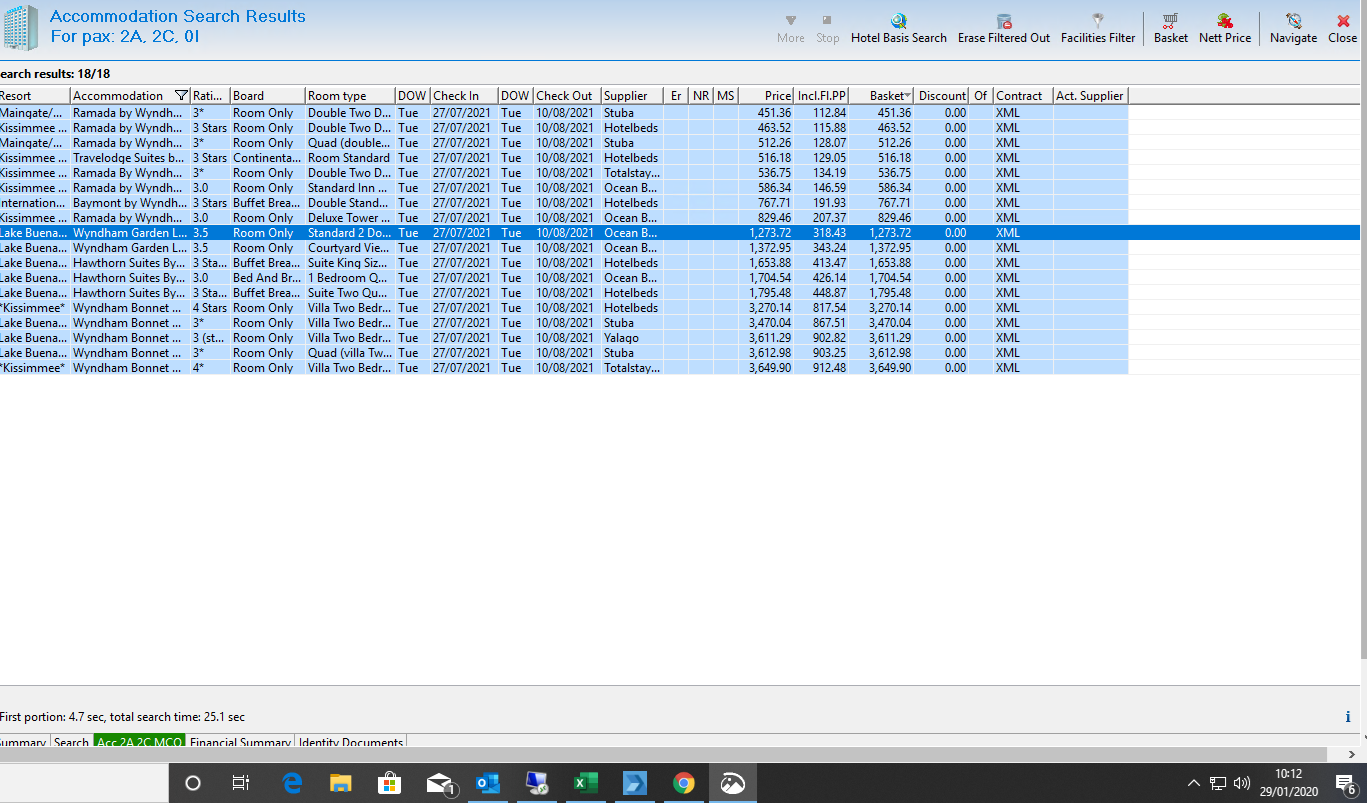
Task: Click the 'Standard Inn ...' room type cell
Action: pyautogui.click(x=350, y=188)
